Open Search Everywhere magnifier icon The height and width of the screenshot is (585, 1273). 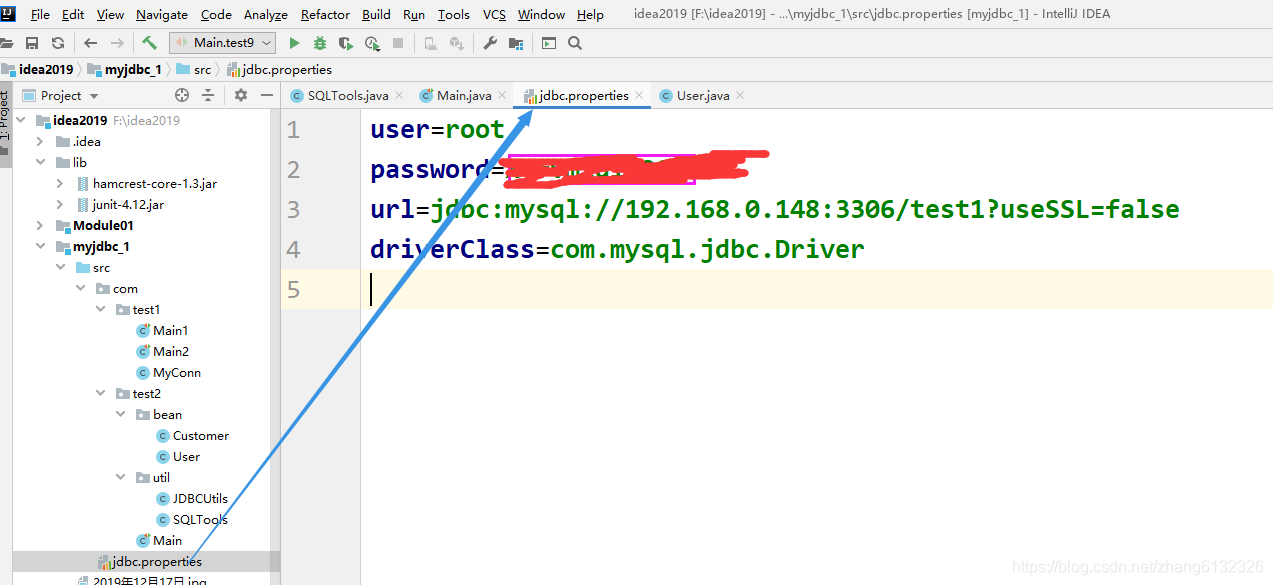point(575,43)
